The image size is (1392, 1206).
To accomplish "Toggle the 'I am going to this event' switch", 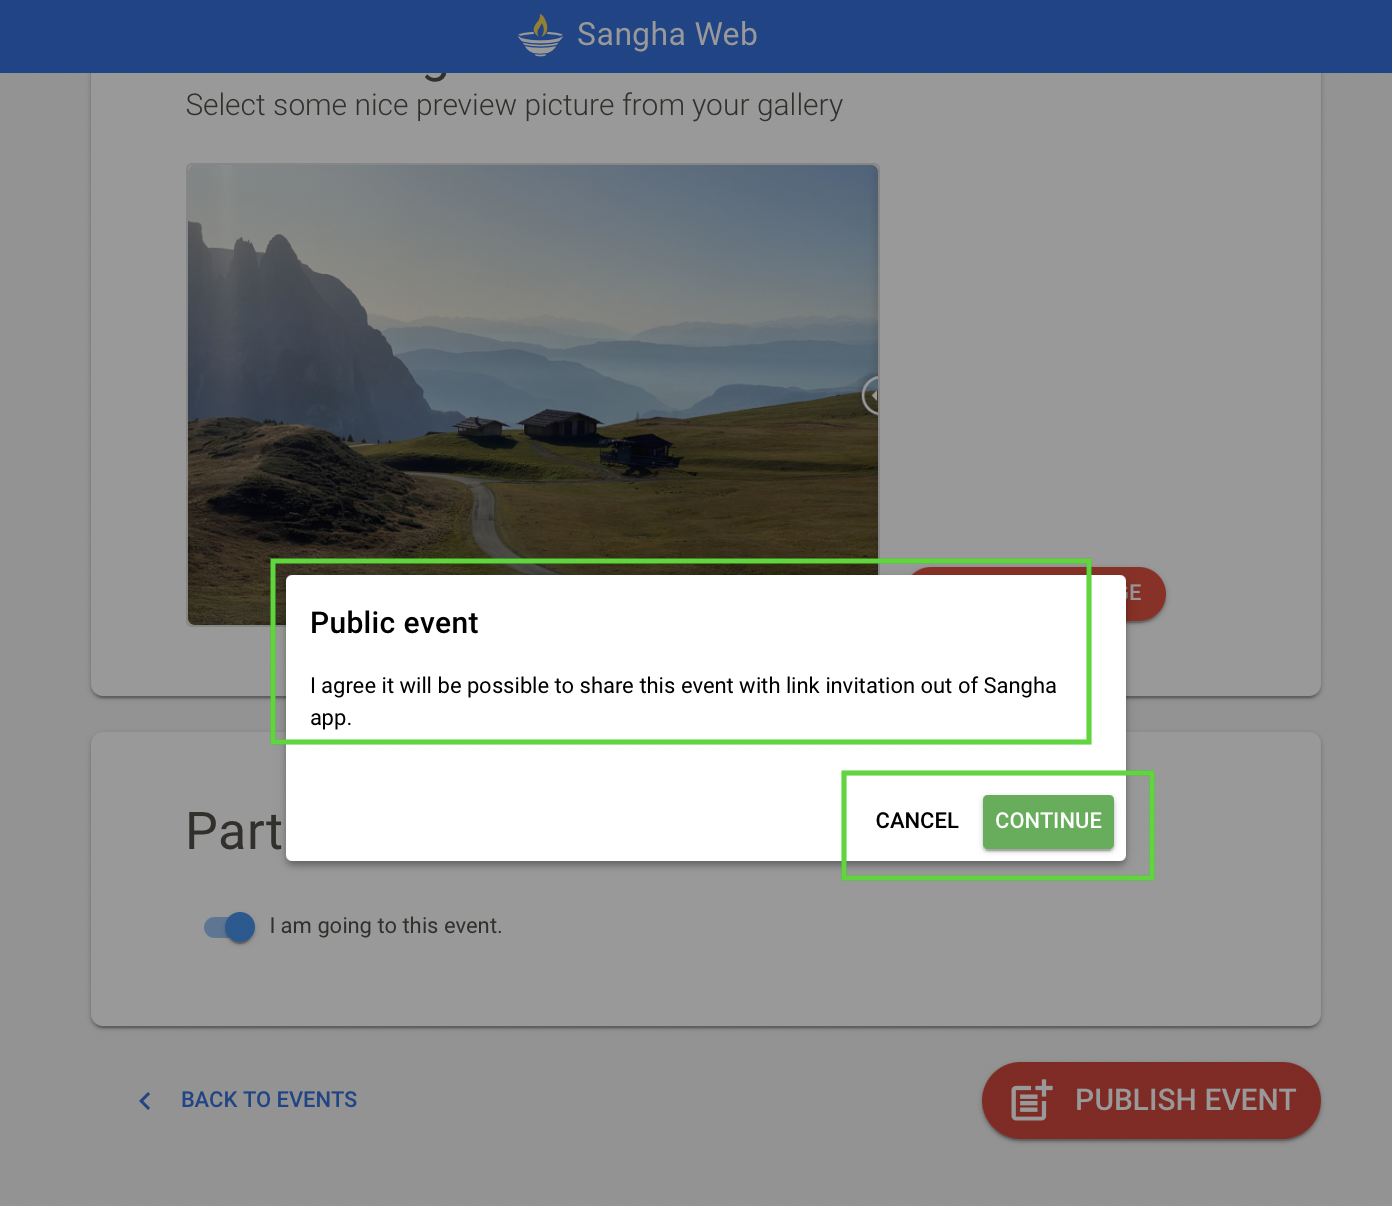I will click(230, 927).
